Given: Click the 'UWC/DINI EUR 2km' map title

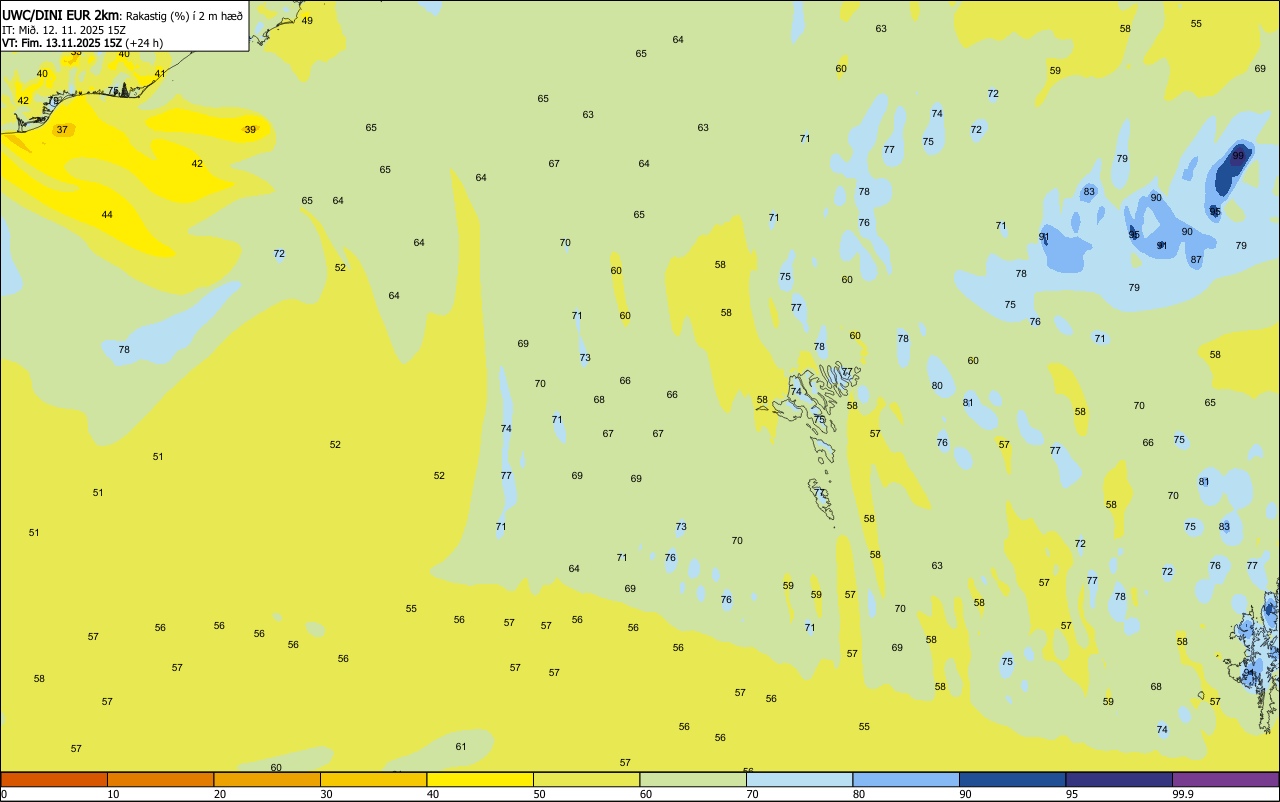Looking at the screenshot, I should click(61, 15).
